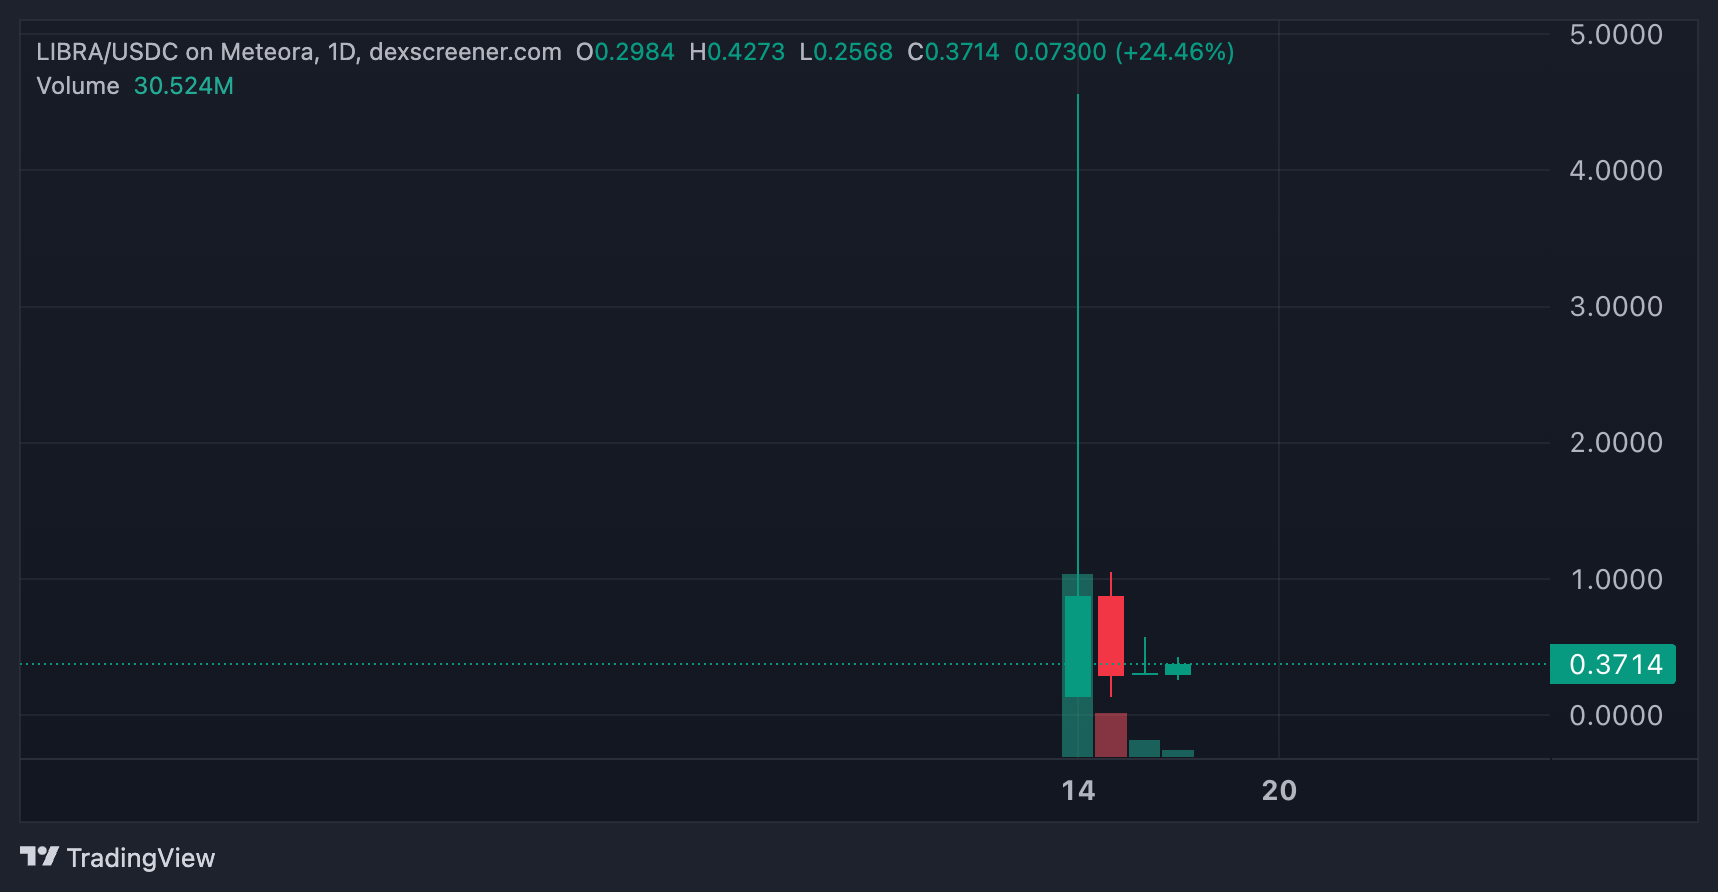Viewport: 1718px width, 892px height.
Task: Click the red volume bar
Action: click(x=1110, y=735)
